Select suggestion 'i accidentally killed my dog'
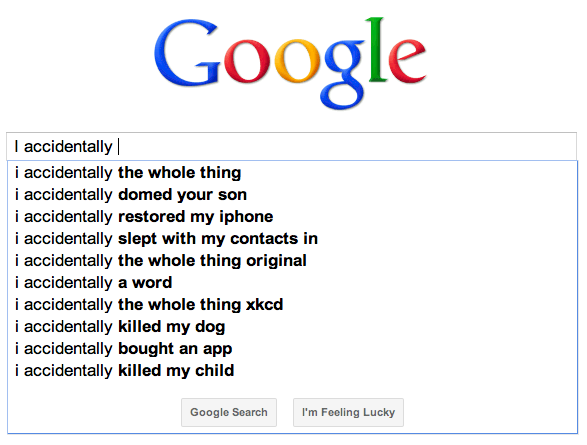This screenshot has height=445, width=587. click(292, 327)
